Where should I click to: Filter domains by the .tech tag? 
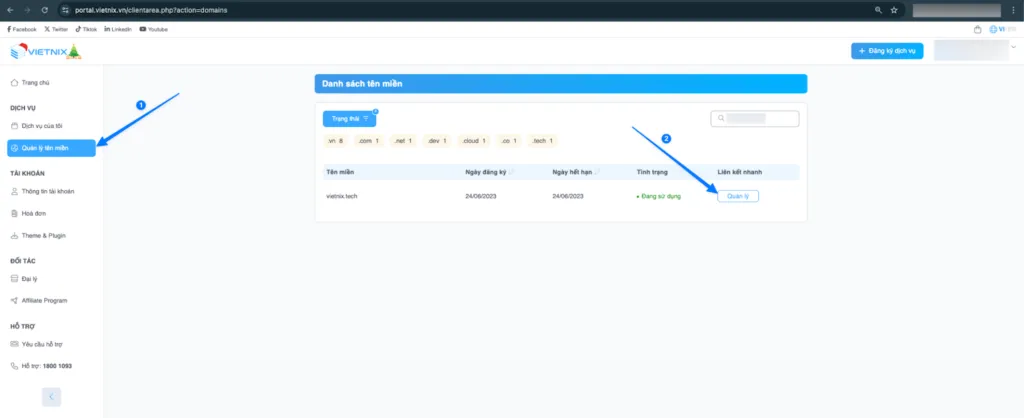pos(542,141)
